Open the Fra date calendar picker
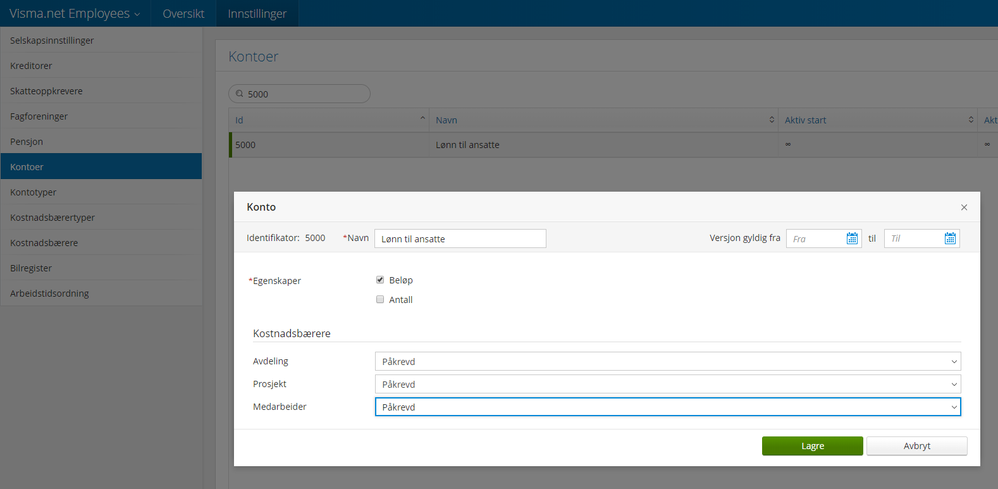The image size is (998, 489). (x=852, y=239)
